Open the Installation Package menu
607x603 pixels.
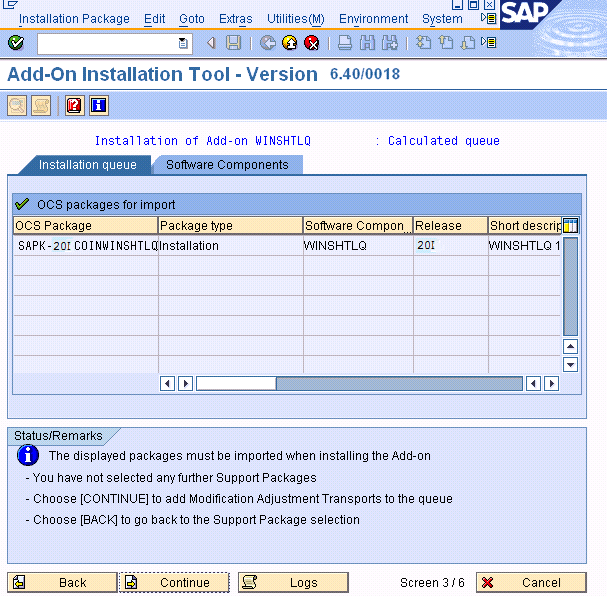[x=74, y=19]
